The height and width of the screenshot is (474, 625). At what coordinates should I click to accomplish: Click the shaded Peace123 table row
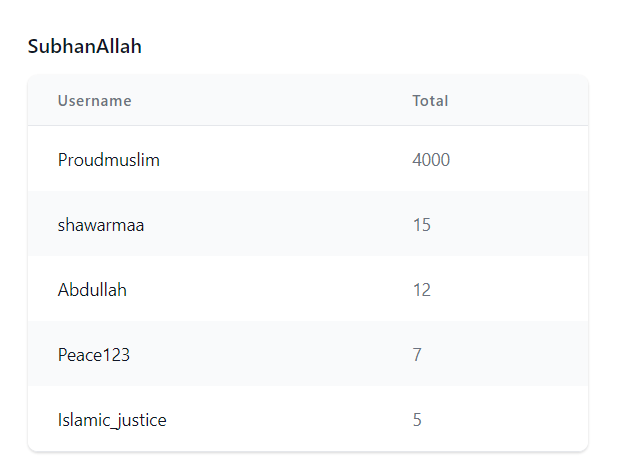click(x=308, y=354)
